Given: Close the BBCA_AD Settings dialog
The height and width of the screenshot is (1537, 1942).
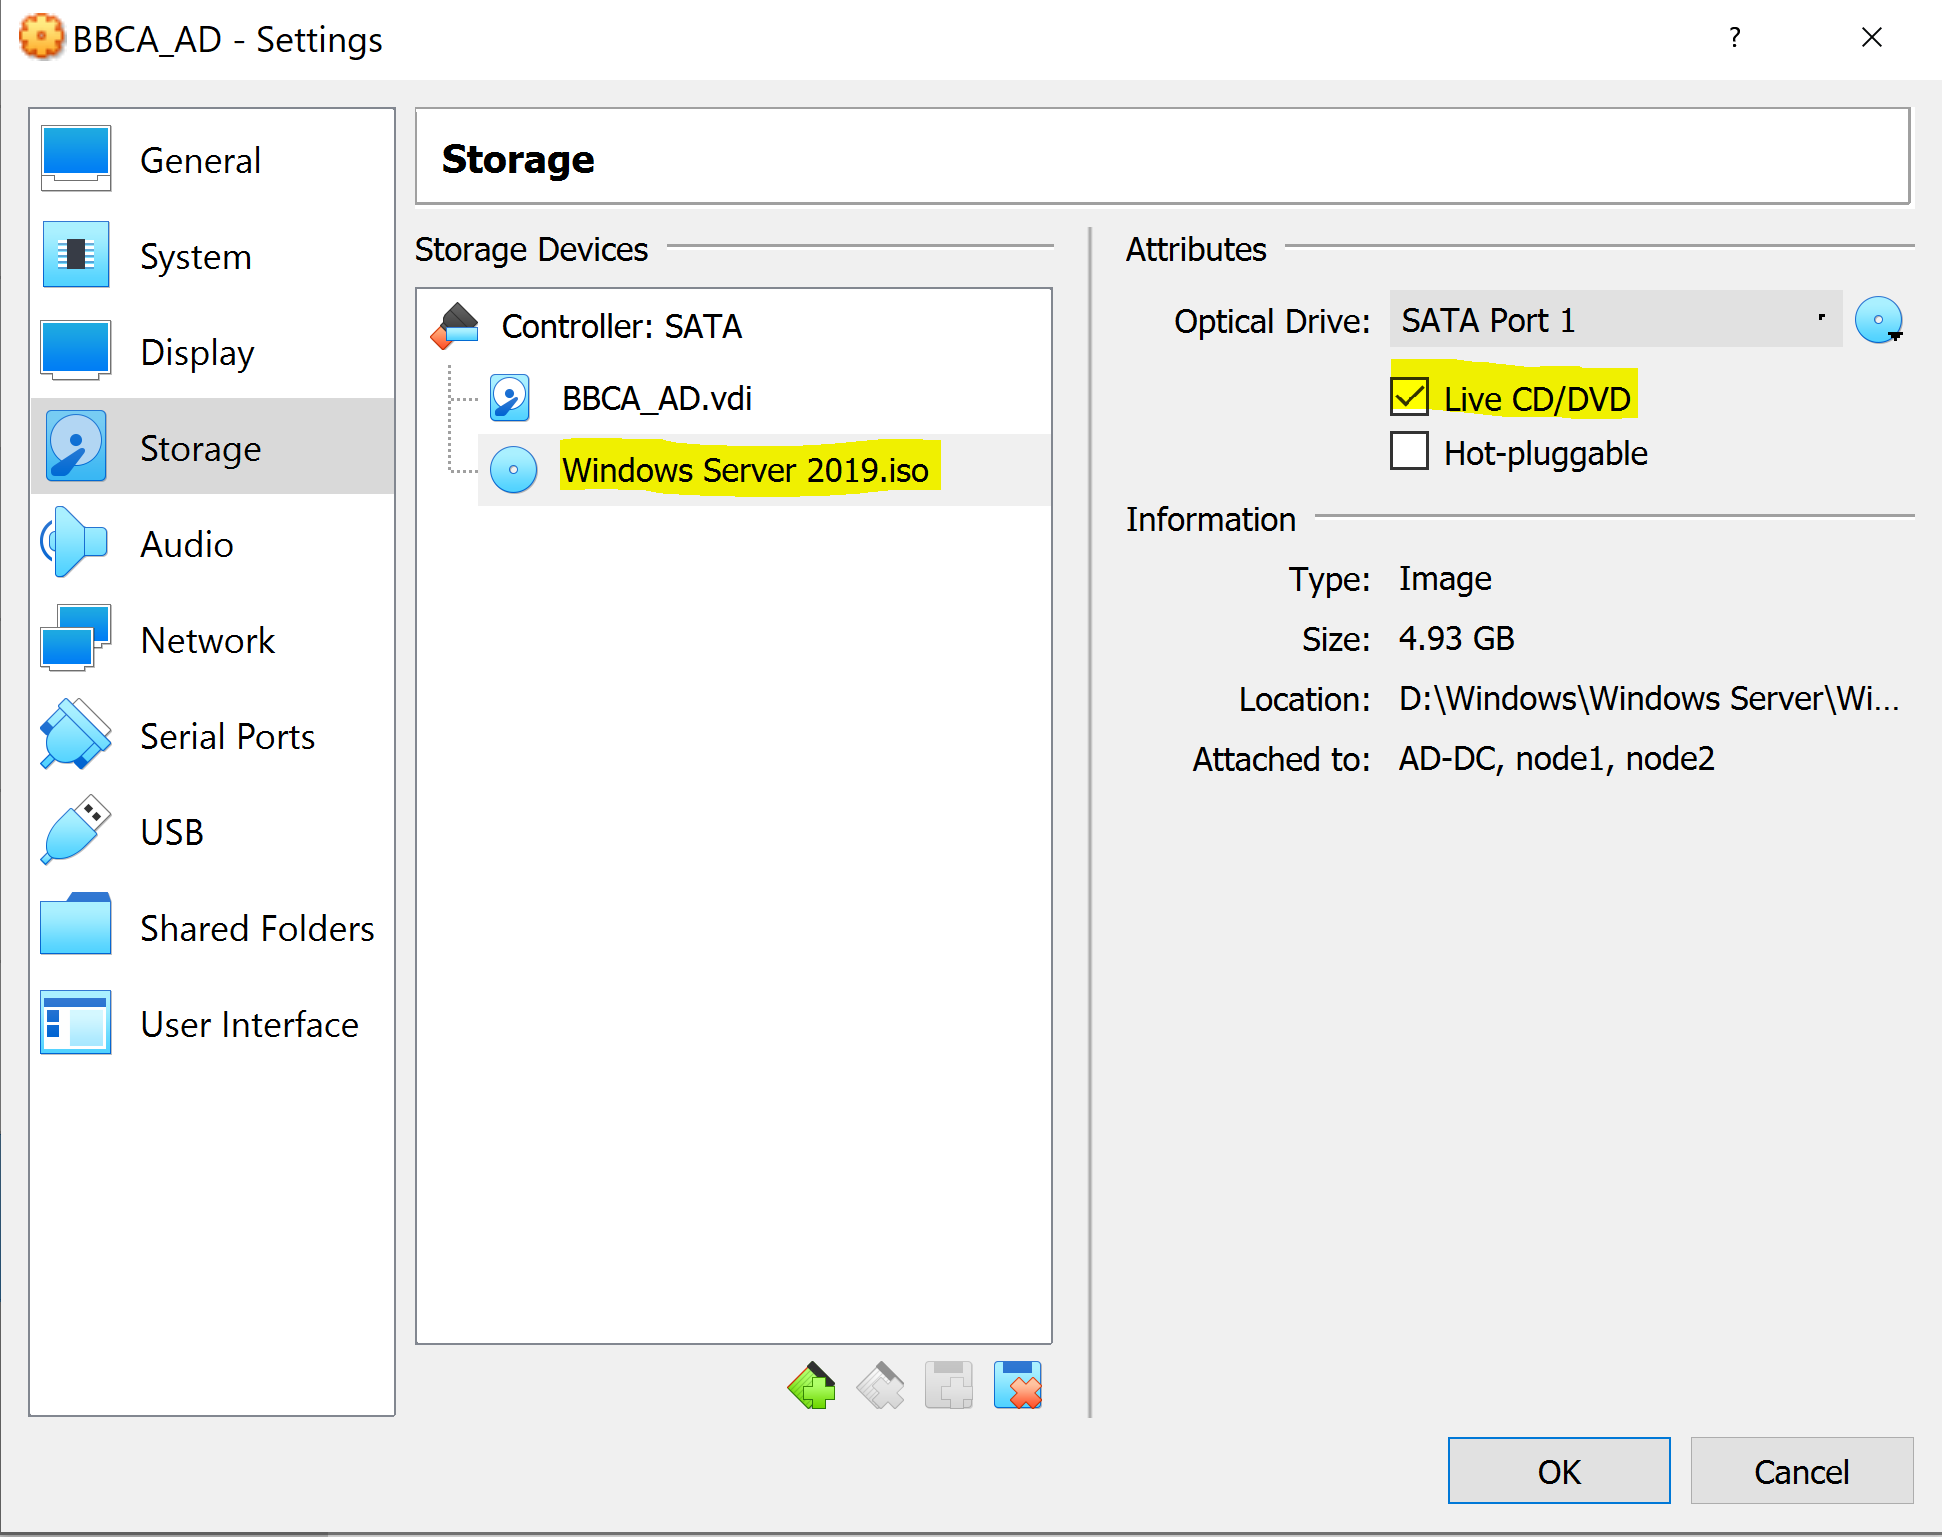Looking at the screenshot, I should click(x=1872, y=38).
